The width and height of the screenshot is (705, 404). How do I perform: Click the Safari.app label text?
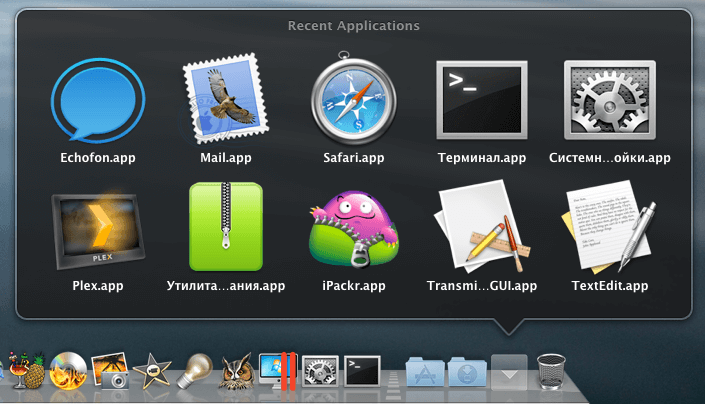(353, 158)
